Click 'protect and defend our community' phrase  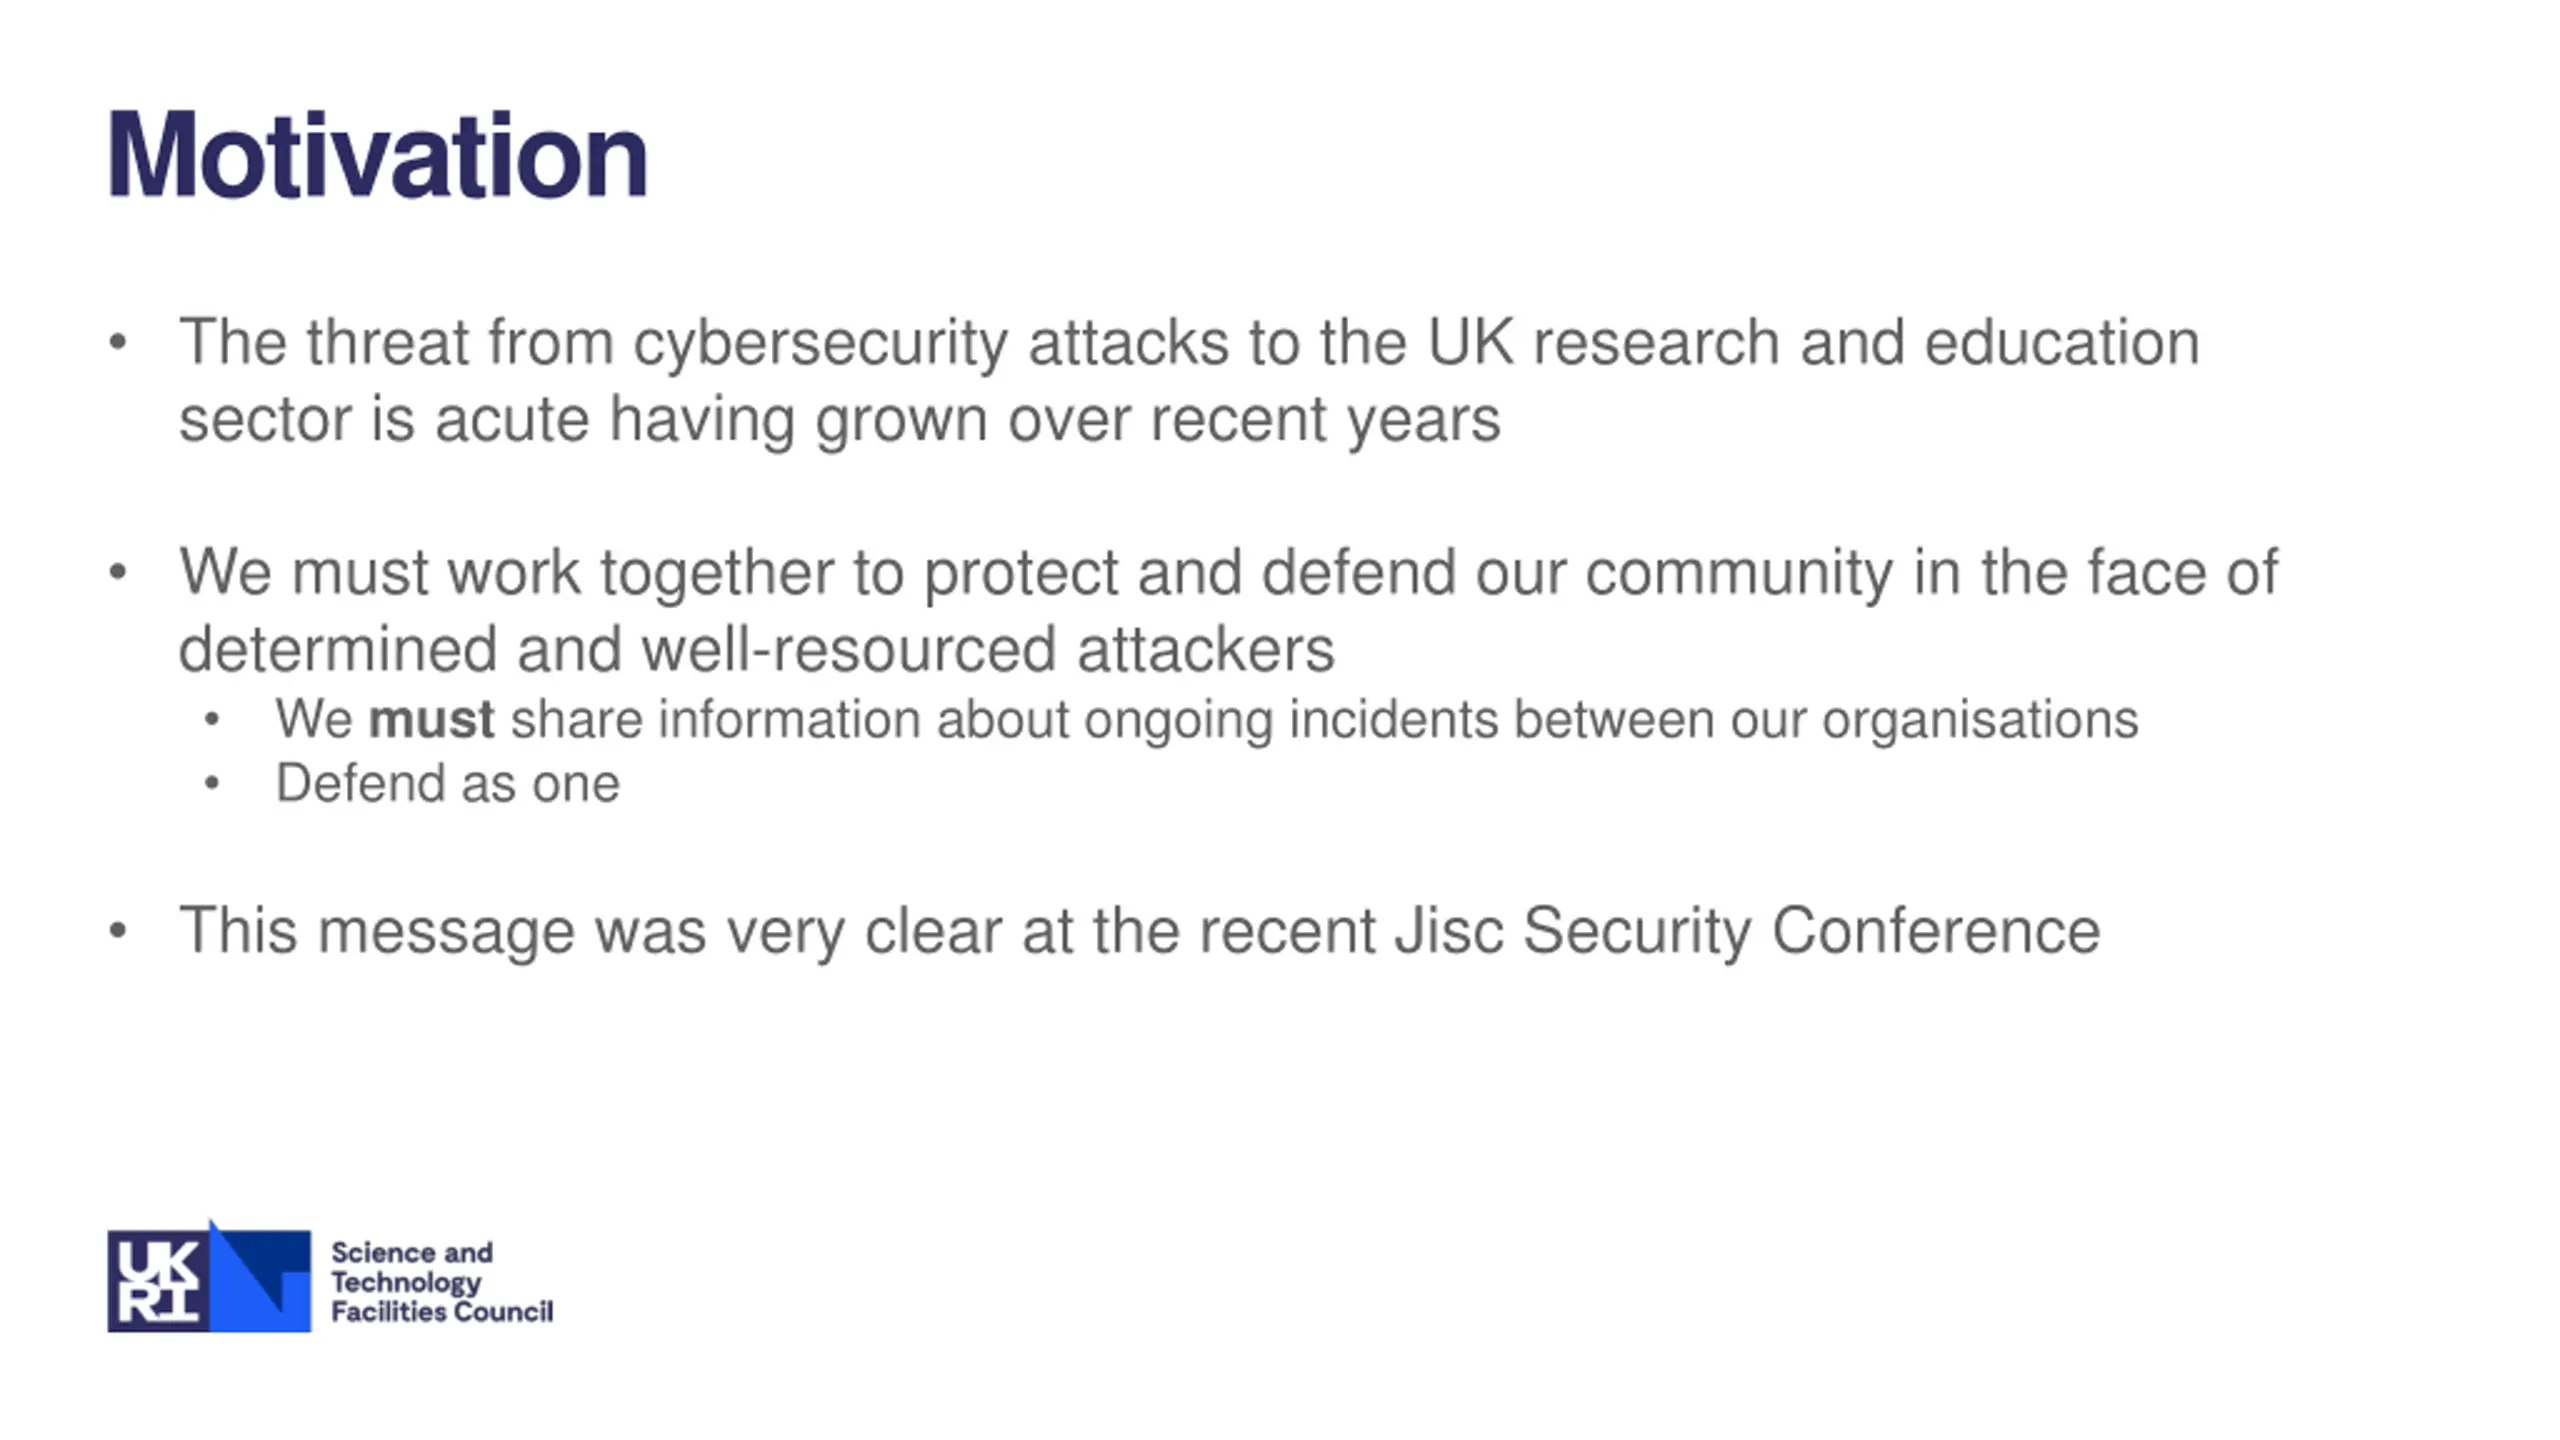1408,575
